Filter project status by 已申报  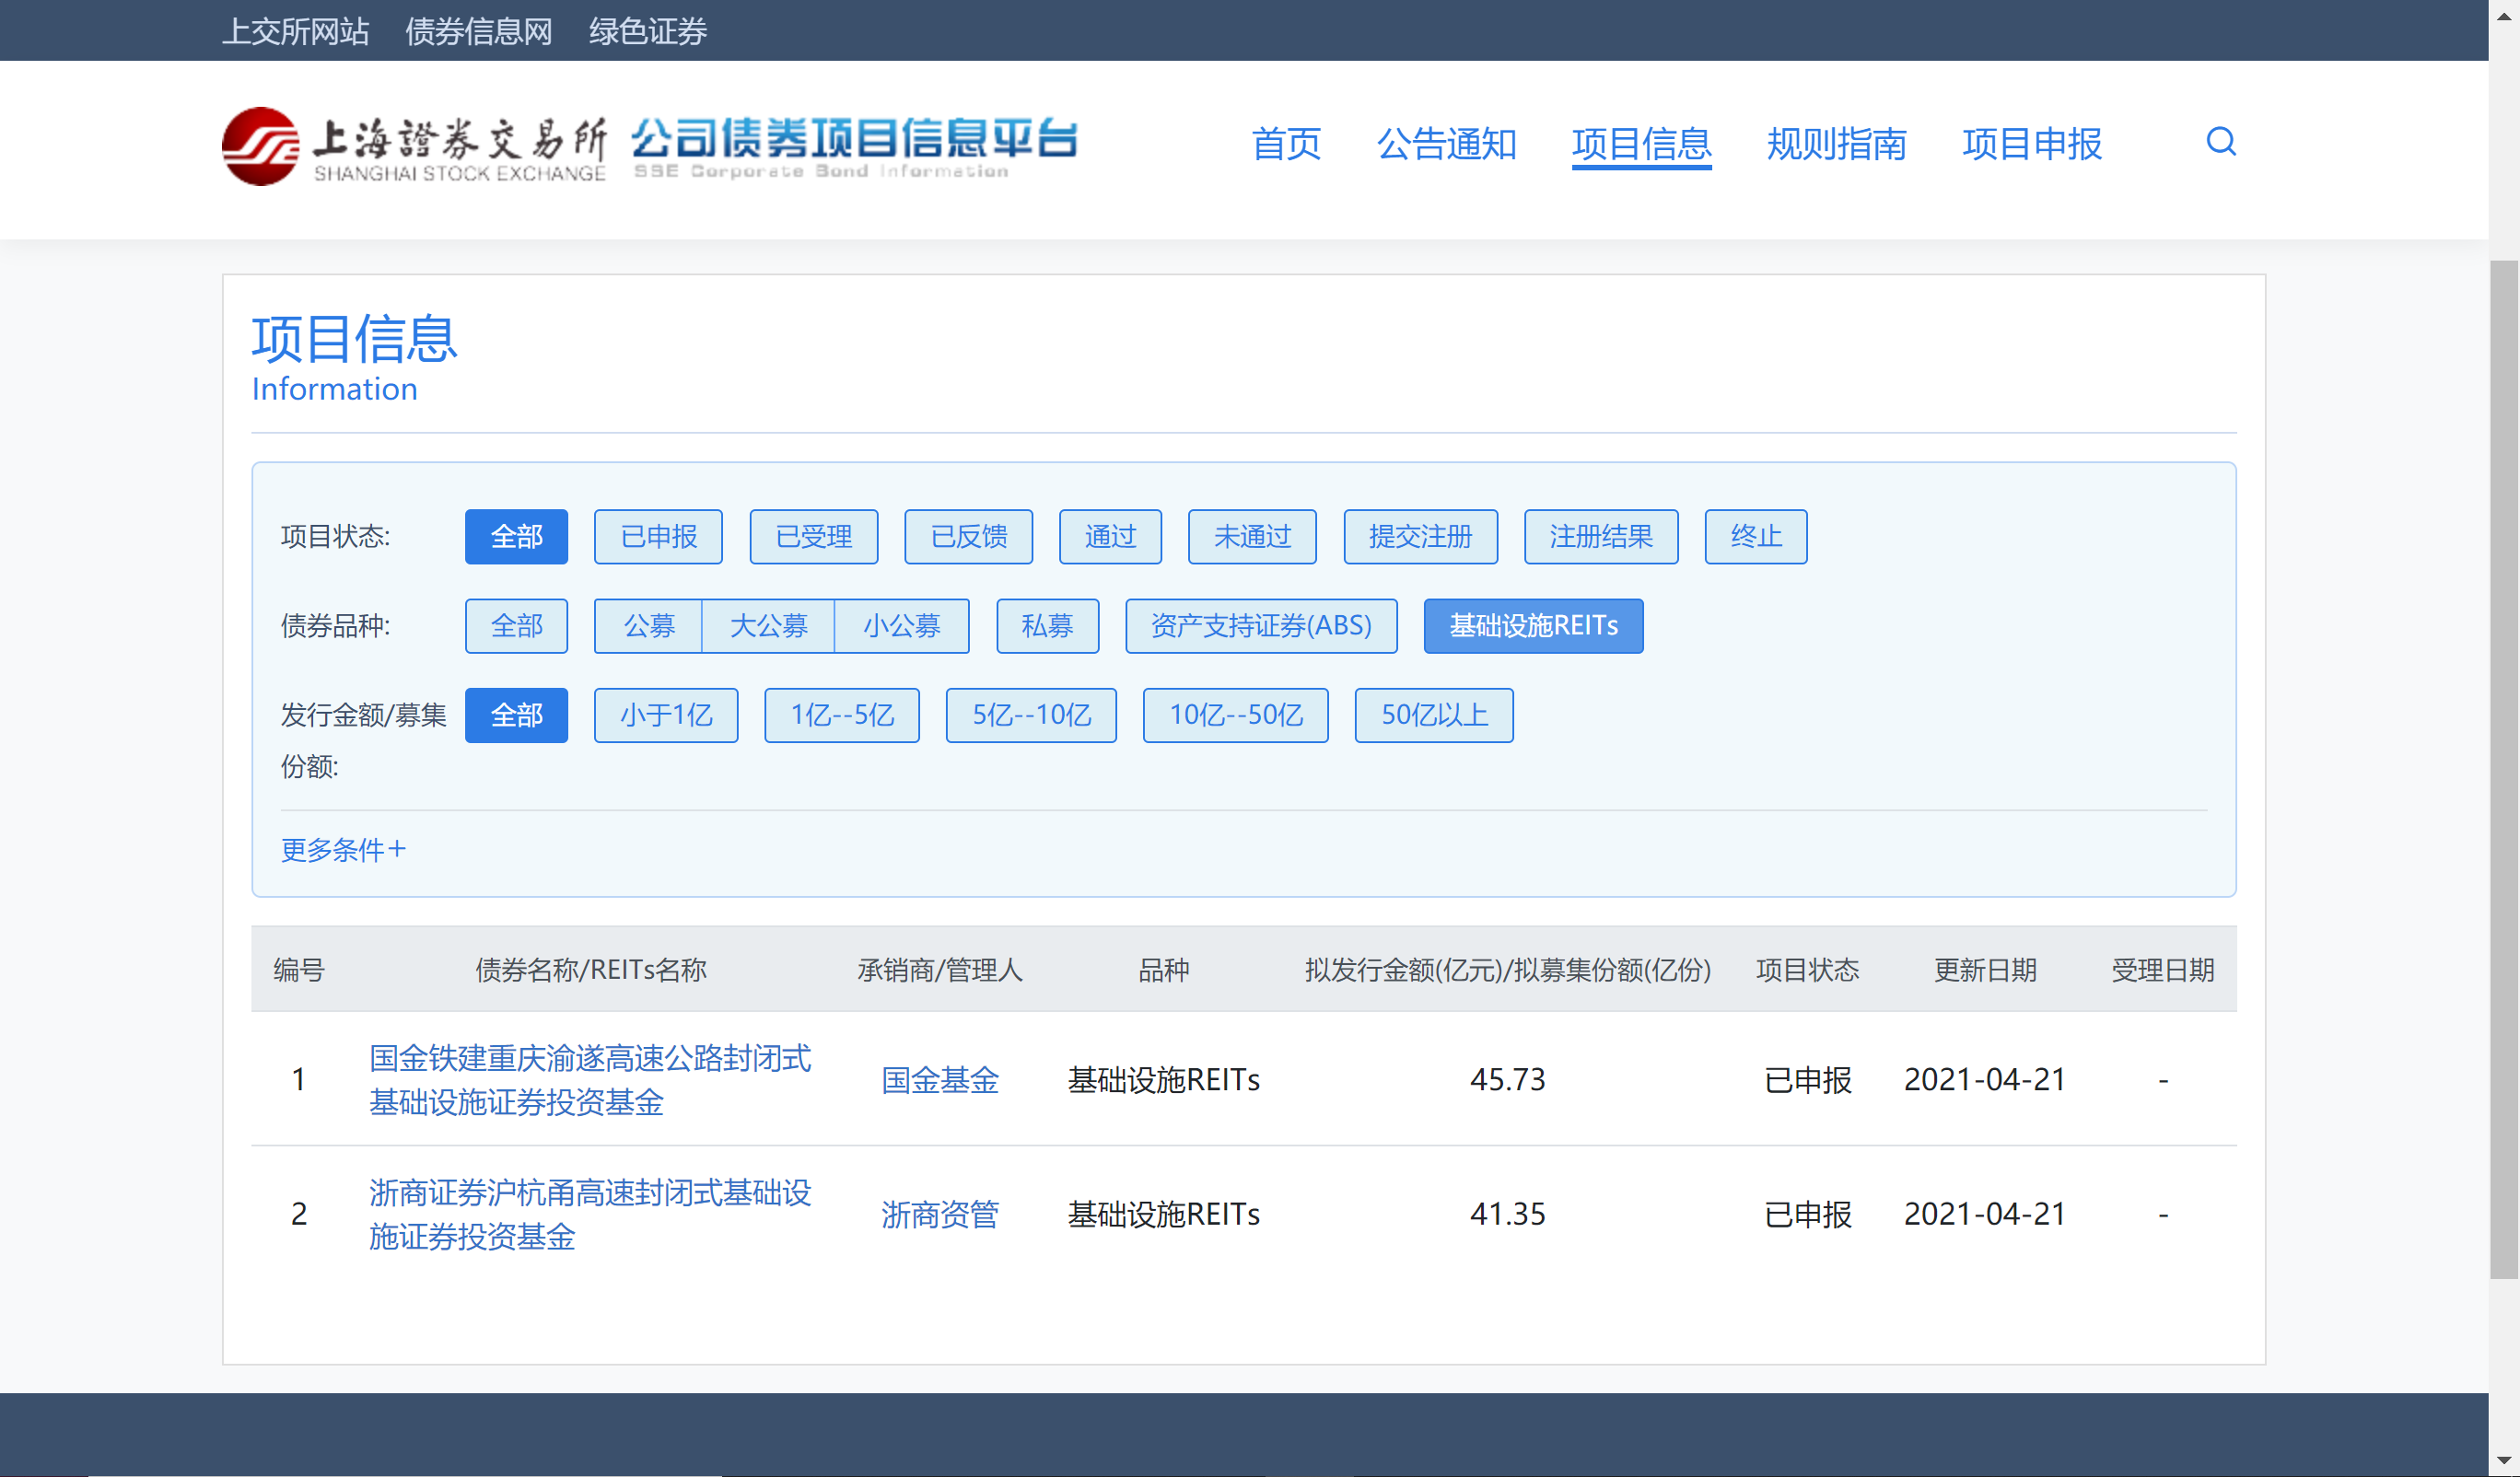[658, 537]
